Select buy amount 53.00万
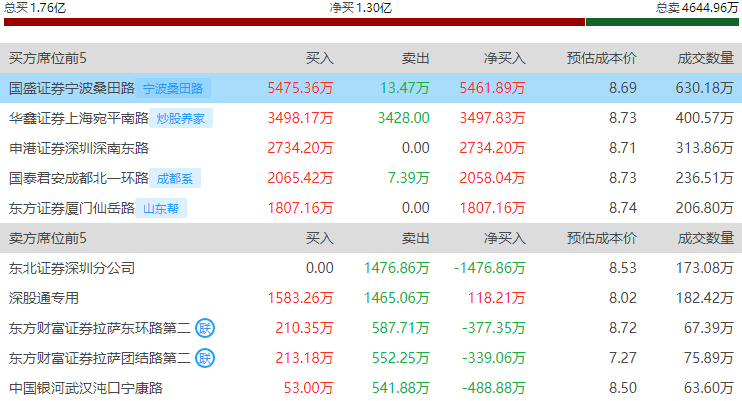742x401 pixels. [309, 388]
